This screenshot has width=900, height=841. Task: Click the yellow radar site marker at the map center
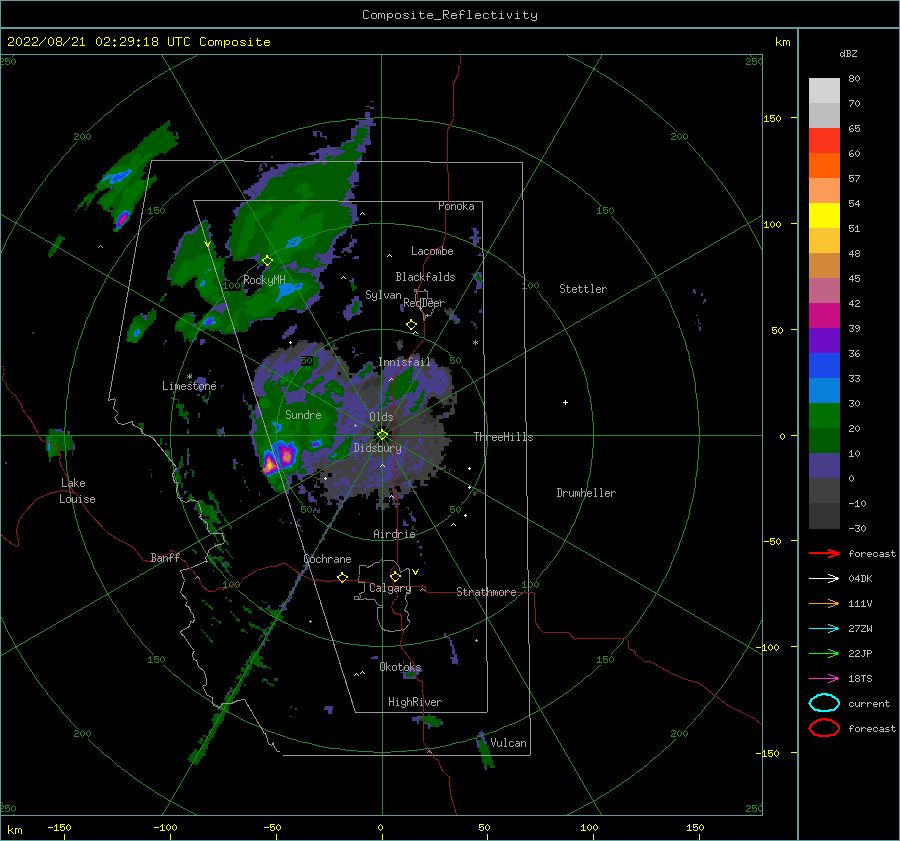(382, 435)
